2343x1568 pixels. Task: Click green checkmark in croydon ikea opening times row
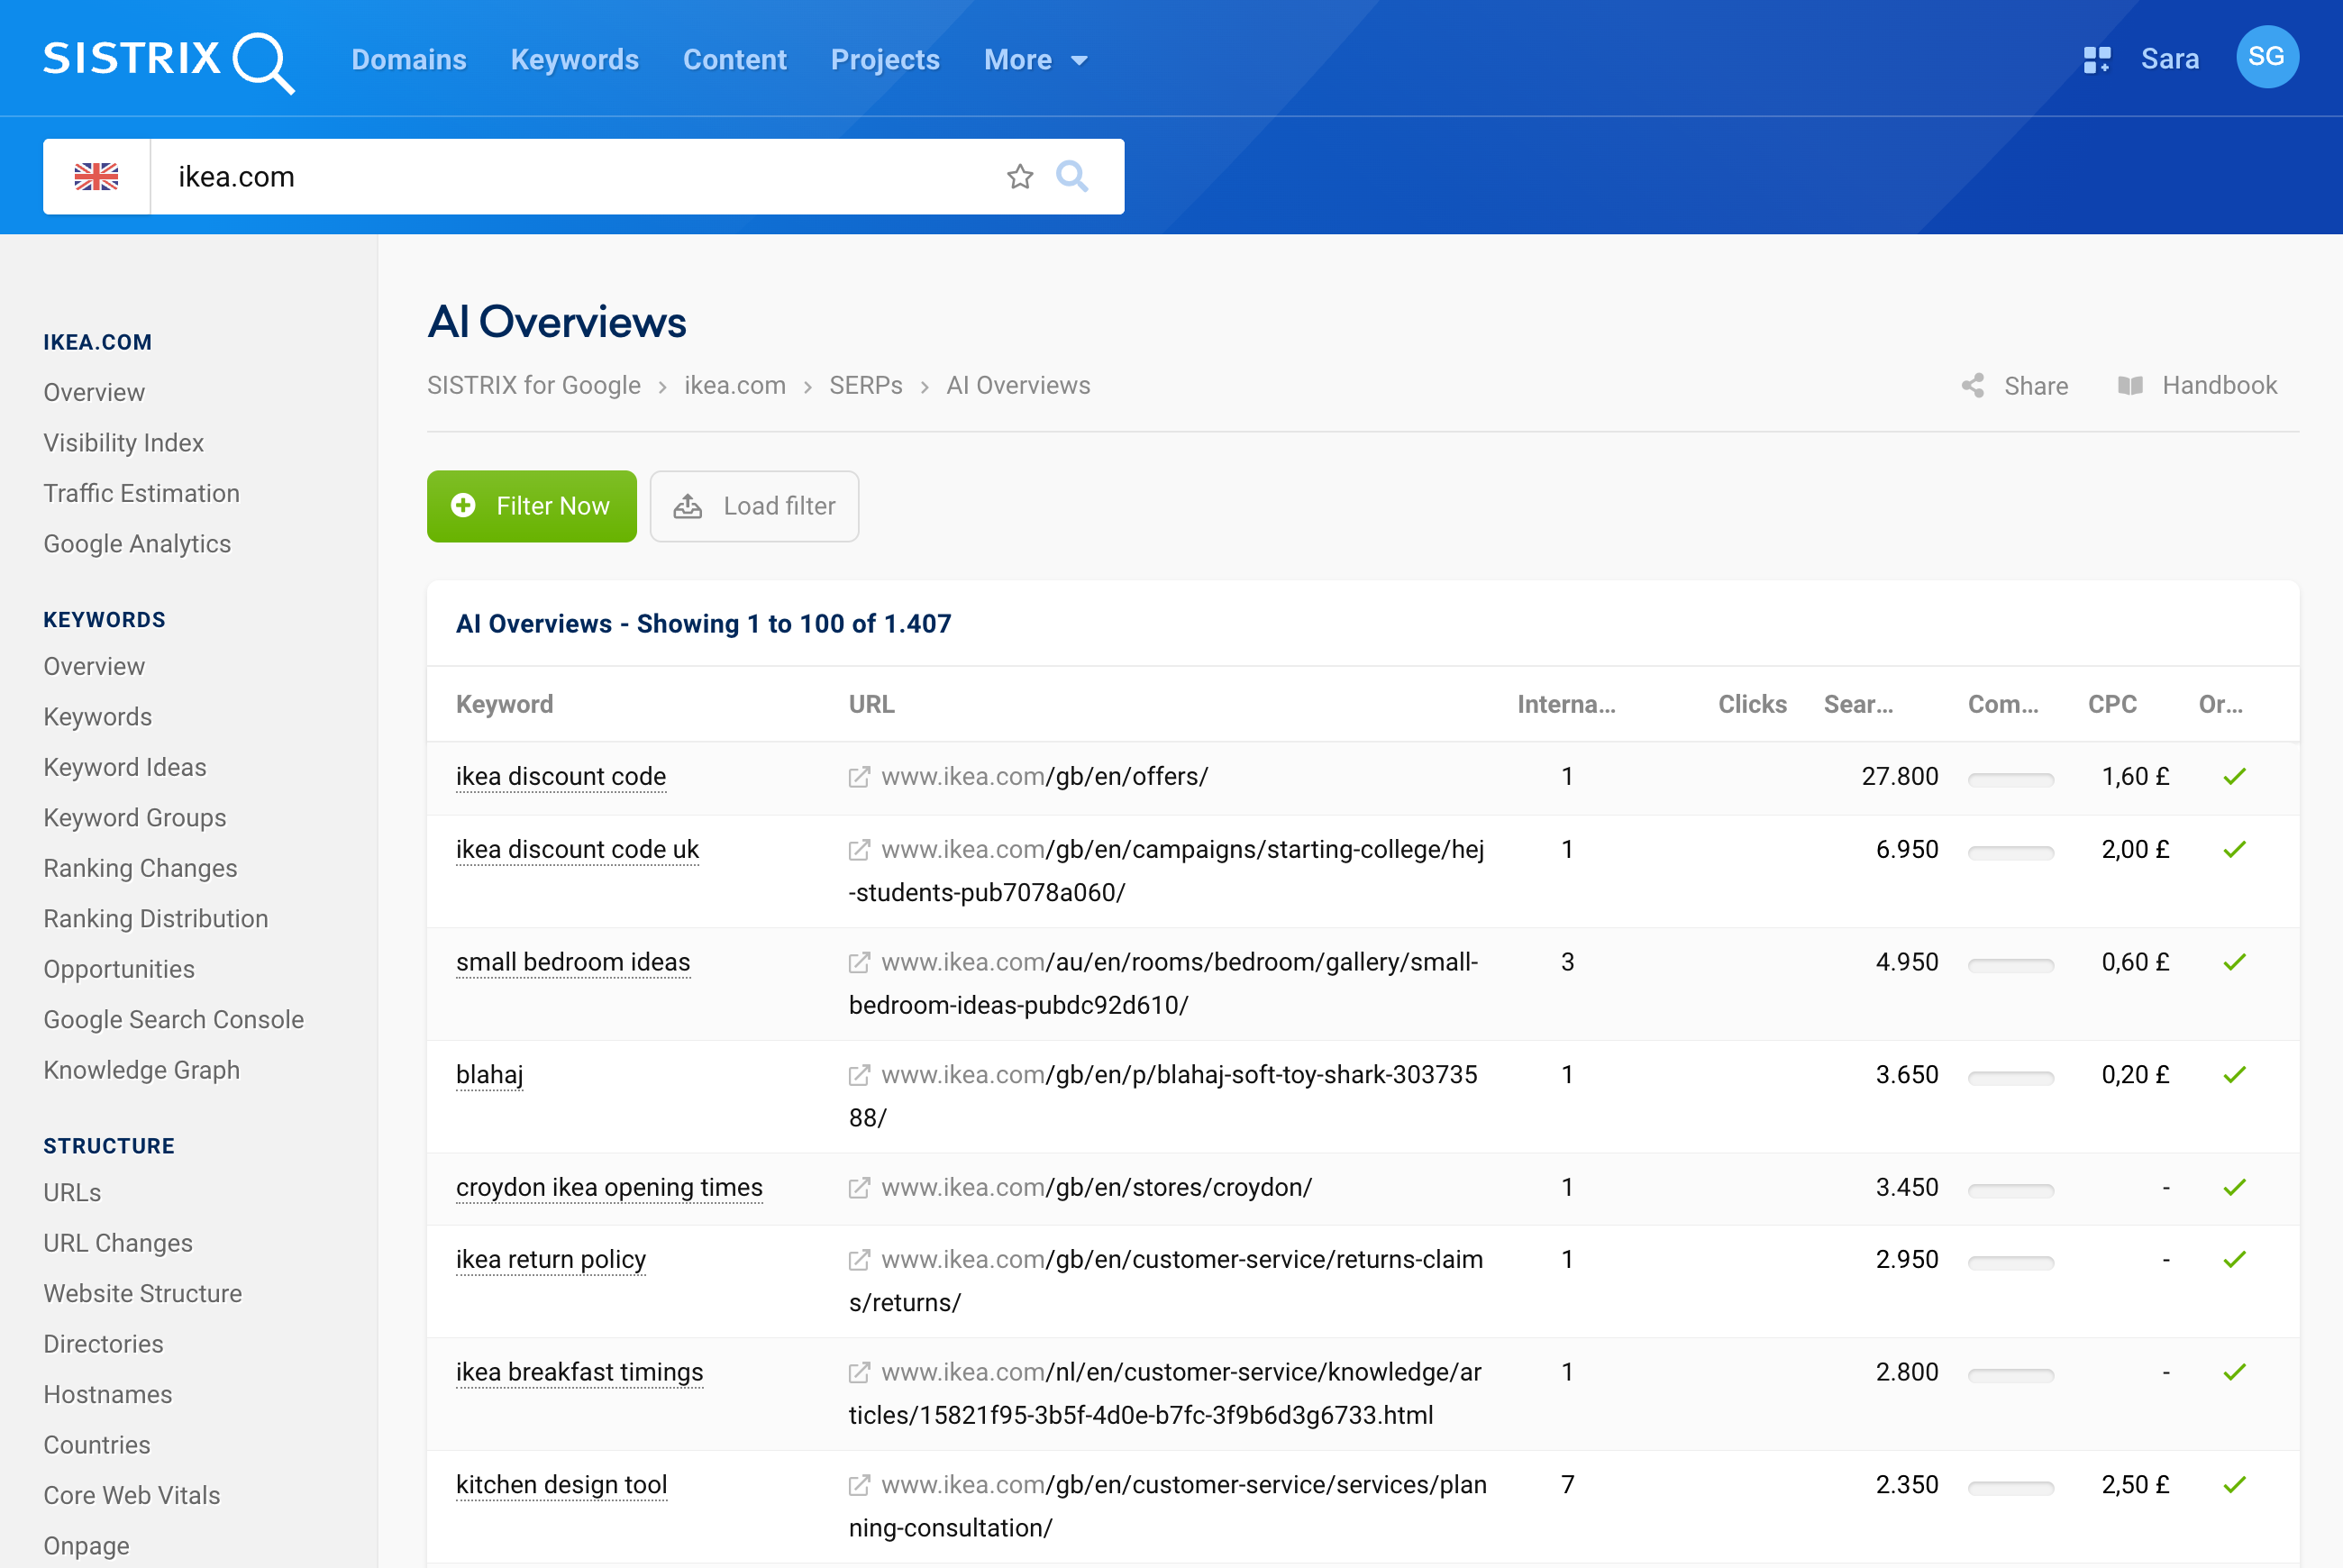[2235, 1187]
